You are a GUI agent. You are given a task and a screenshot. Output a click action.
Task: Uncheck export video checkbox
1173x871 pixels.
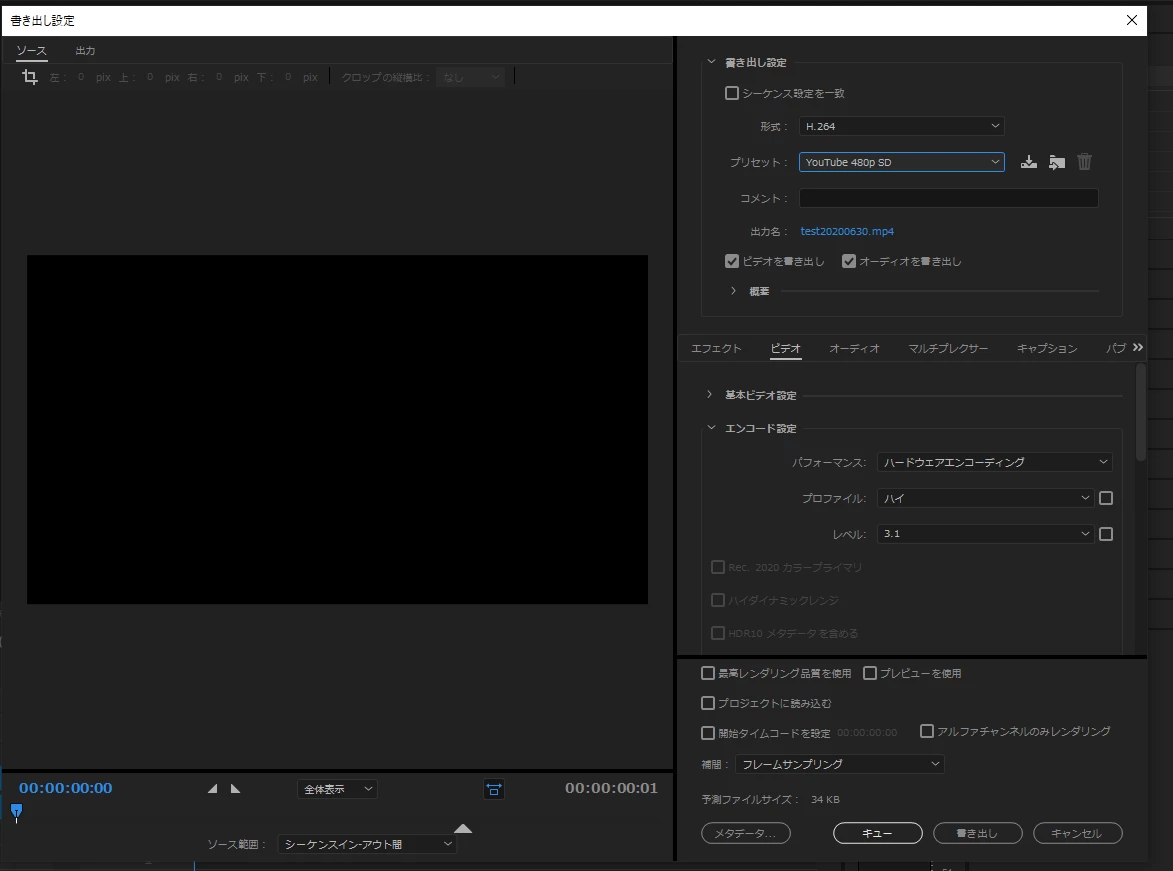732,261
